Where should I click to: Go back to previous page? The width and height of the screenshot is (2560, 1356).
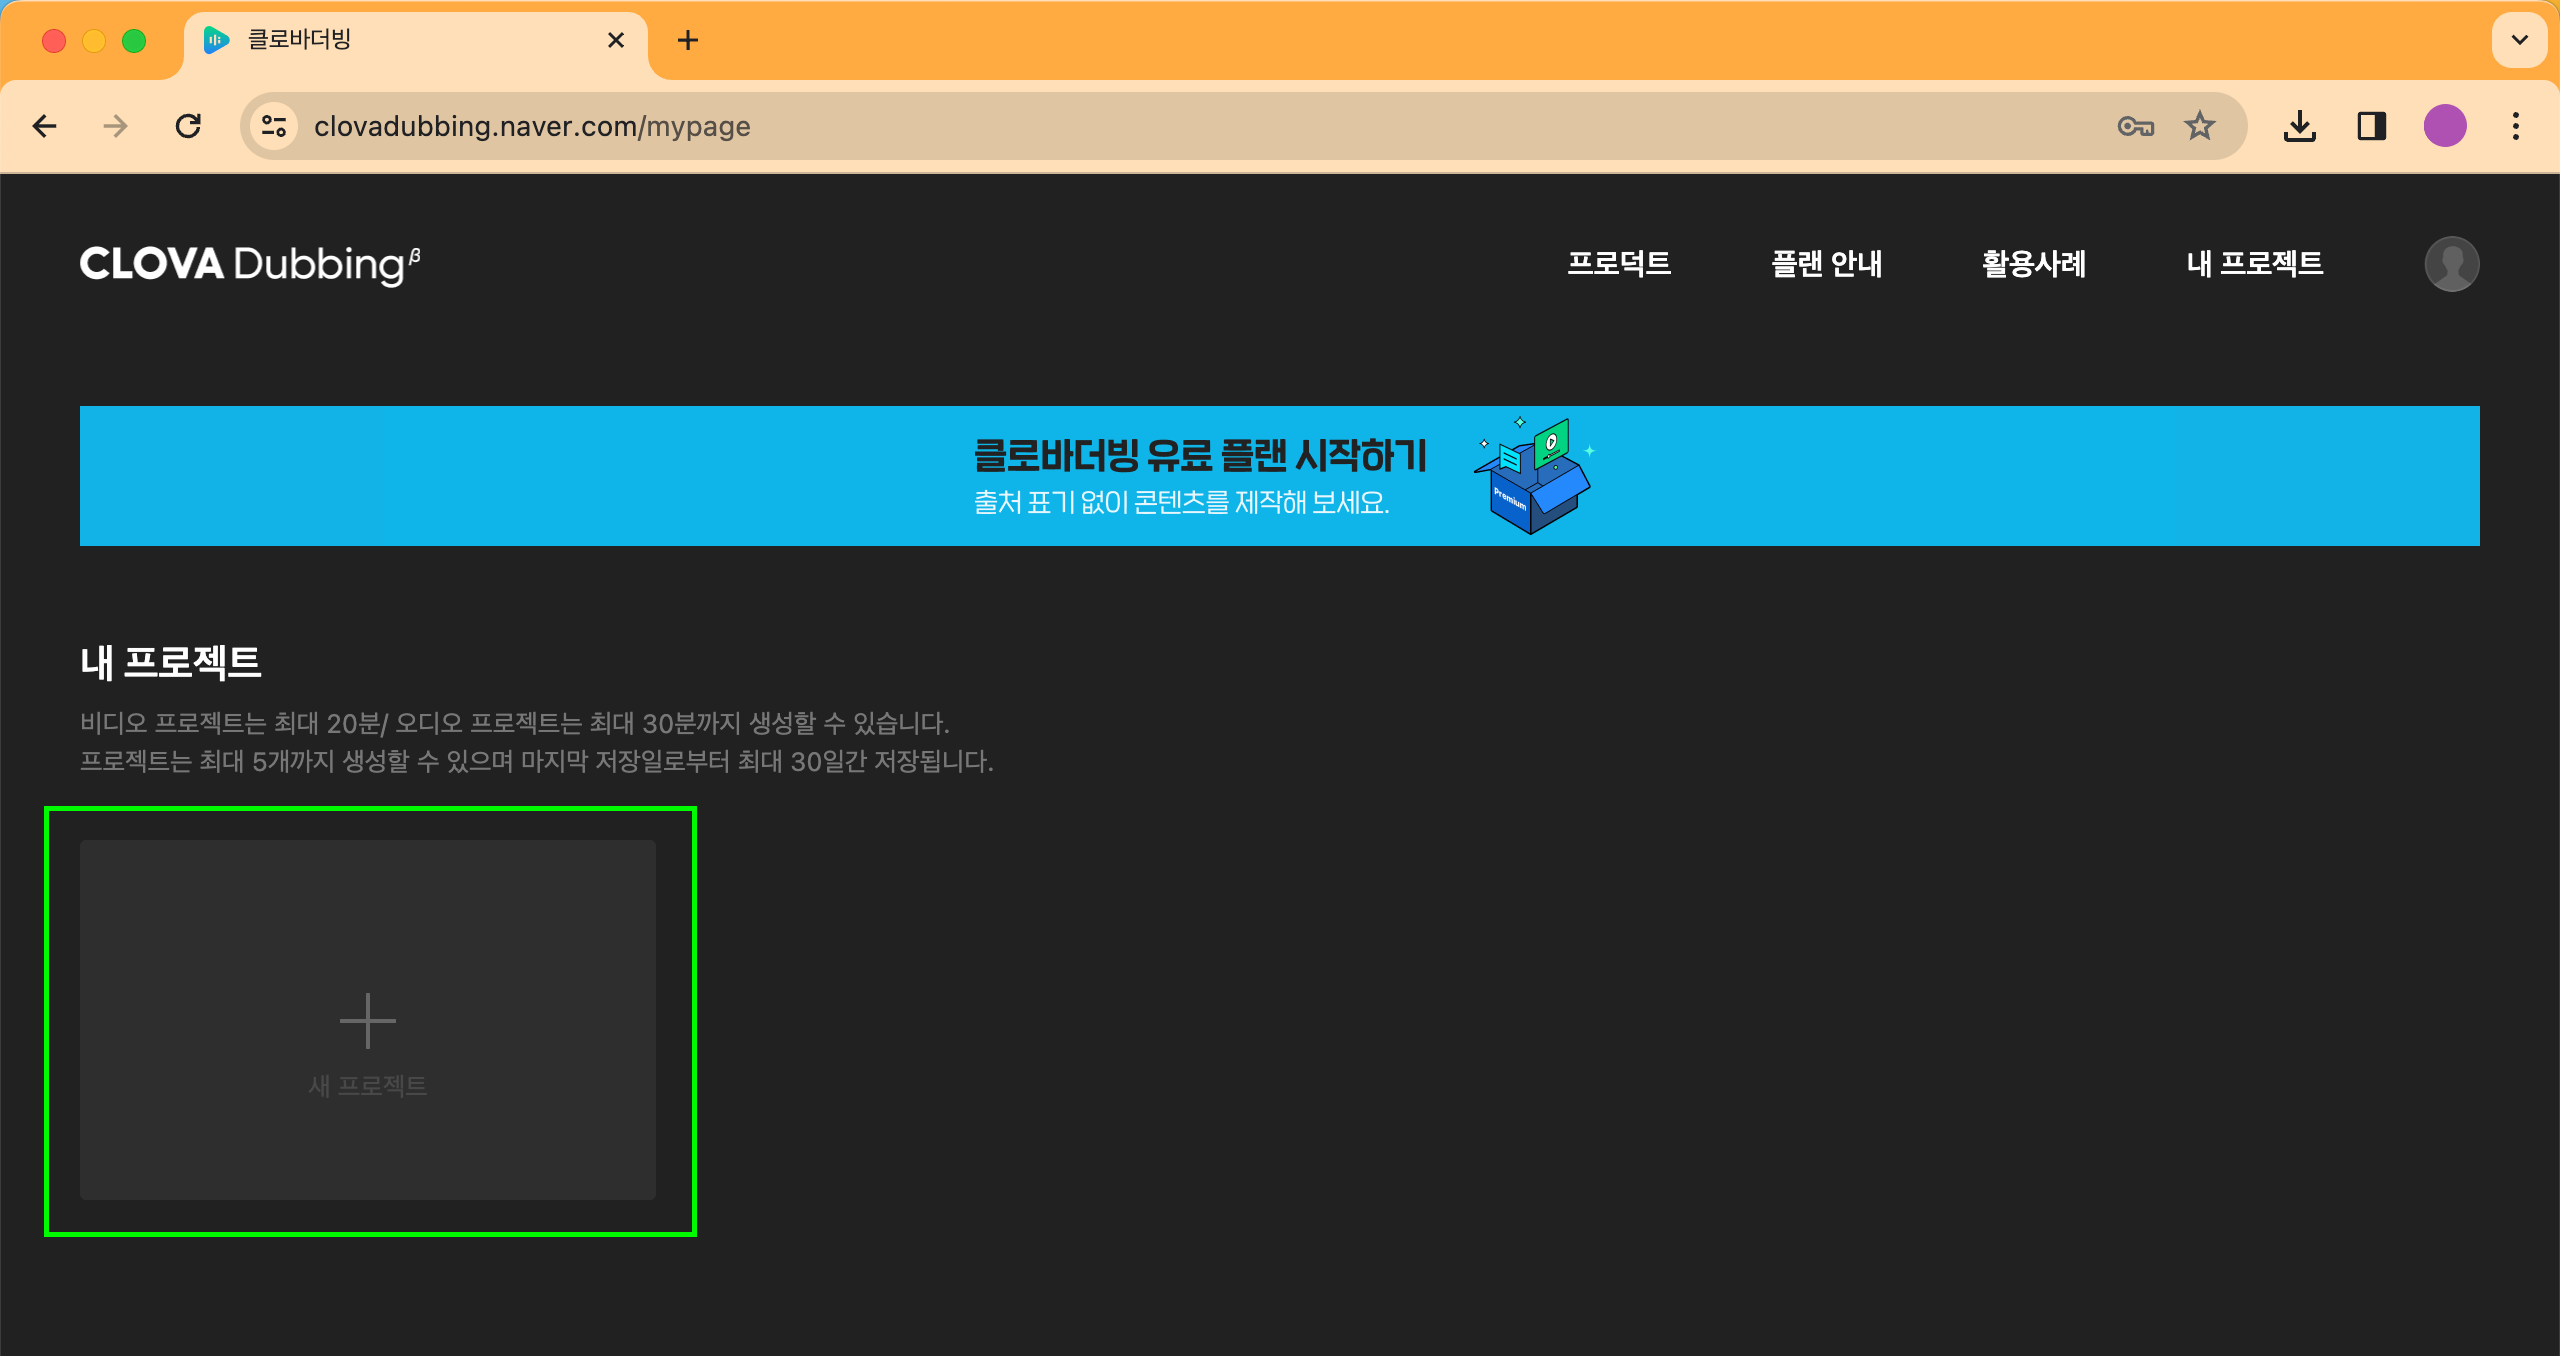pos(45,126)
